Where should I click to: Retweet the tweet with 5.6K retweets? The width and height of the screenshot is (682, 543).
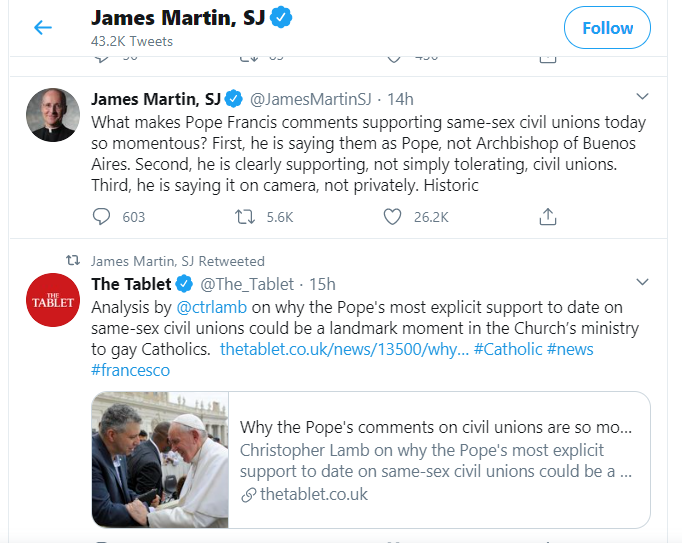pyautogui.click(x=245, y=217)
